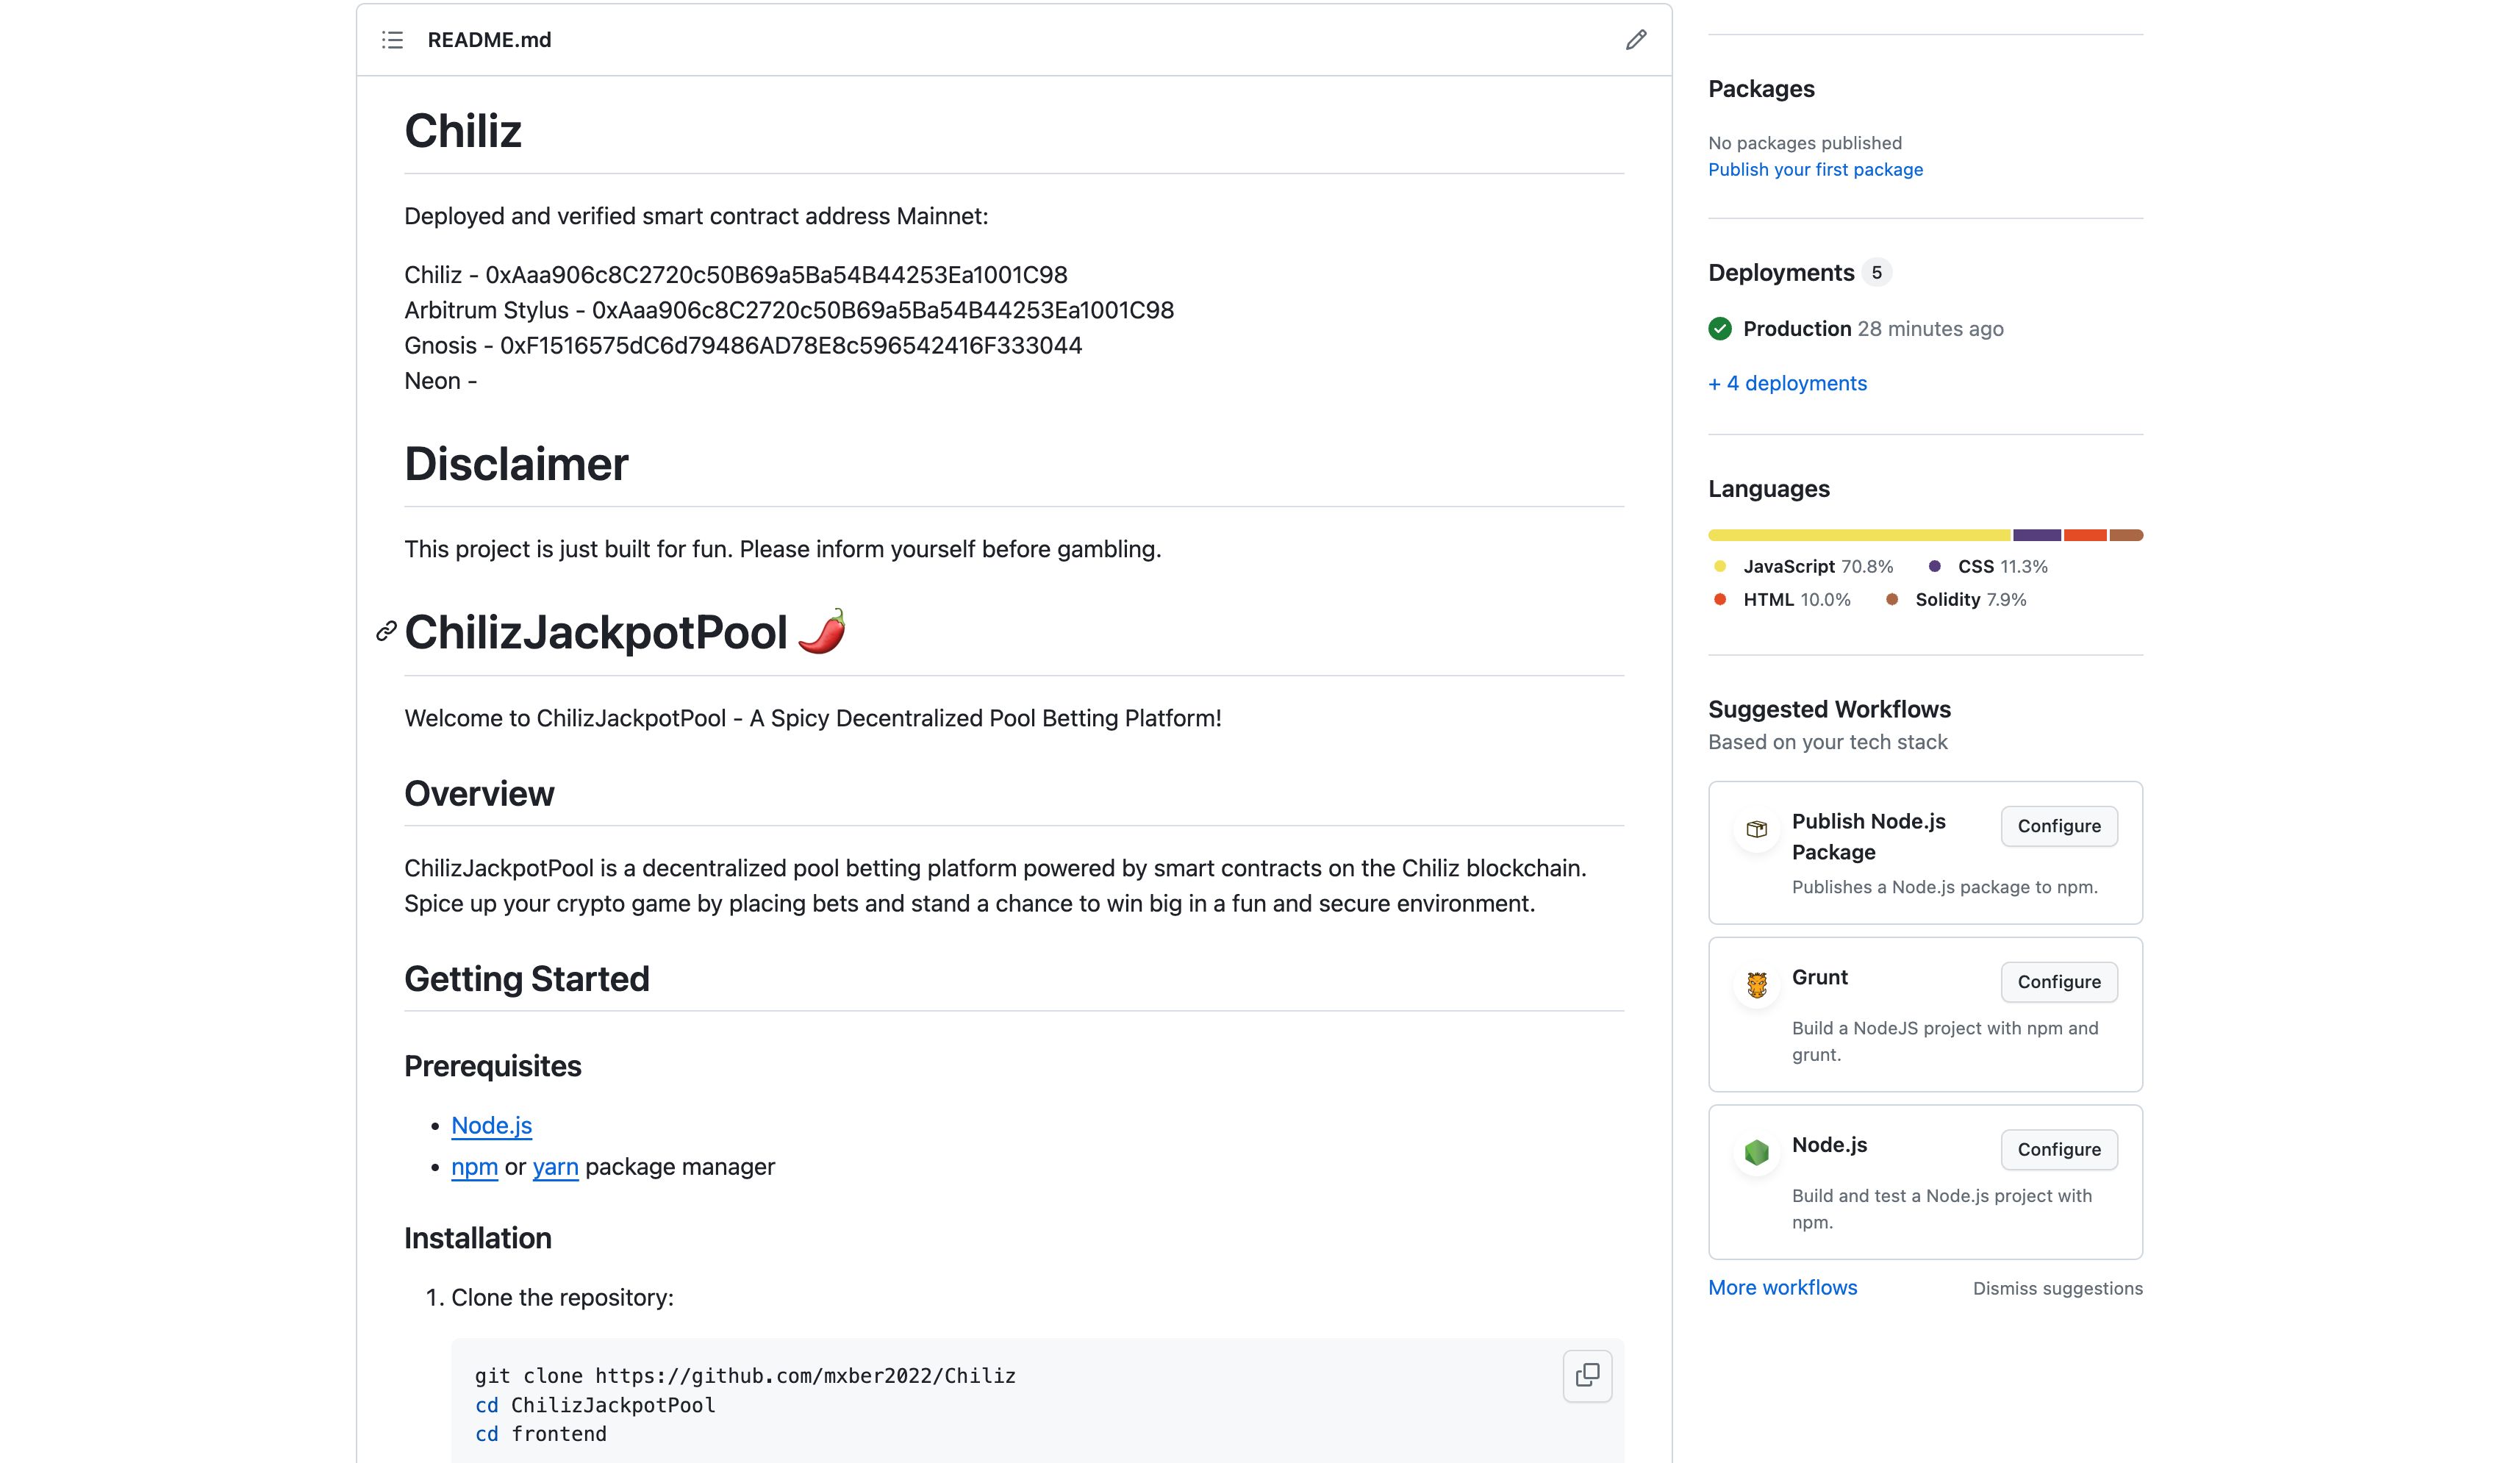
Task: Click the purple CSS language bar segment
Action: 2036,535
